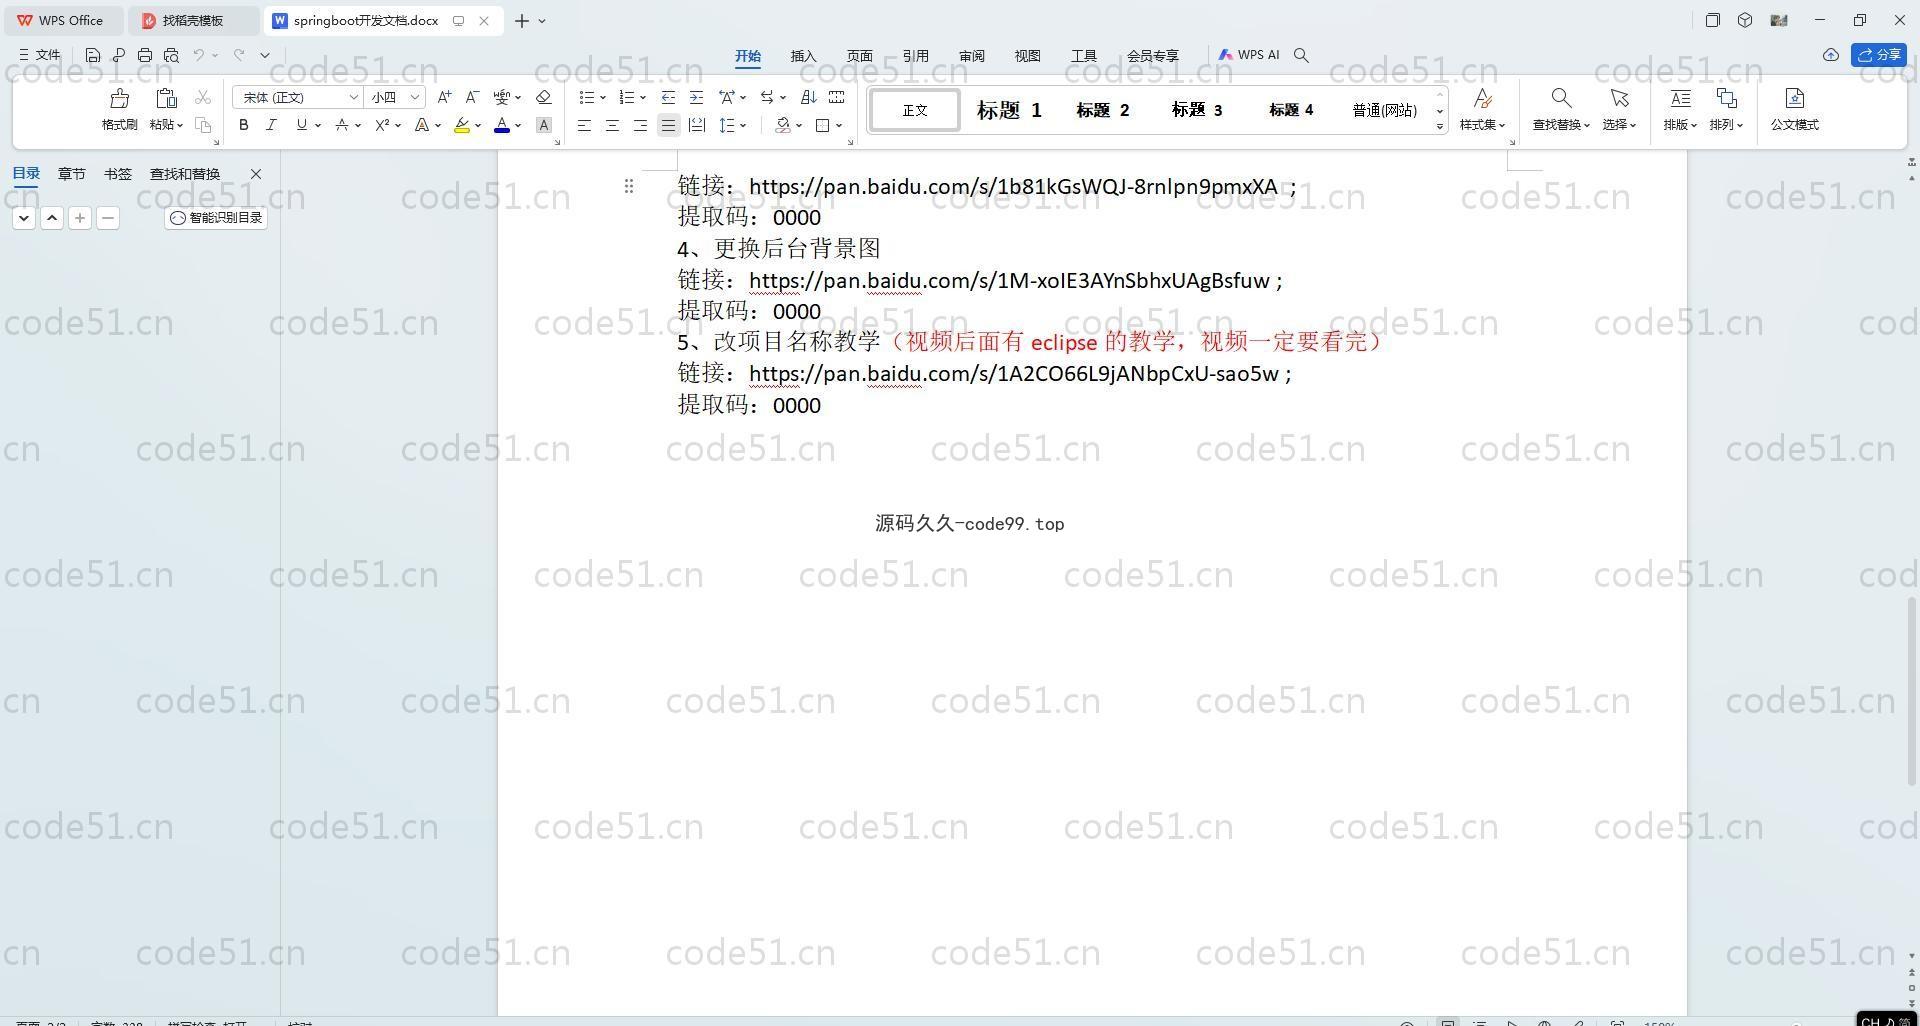Set Center paragraph alignment
1920x1026 pixels.
click(612, 125)
